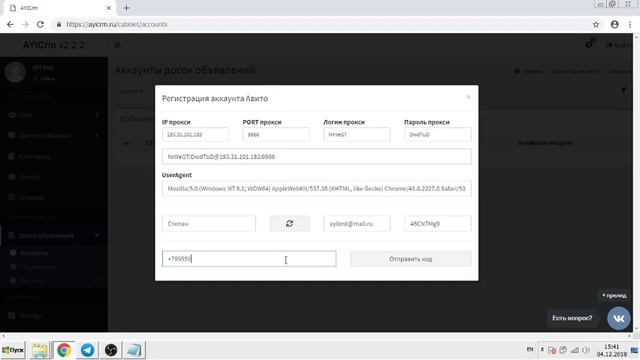Bookmark page with the star icon
Screen dimensions: 640x360
596,24
